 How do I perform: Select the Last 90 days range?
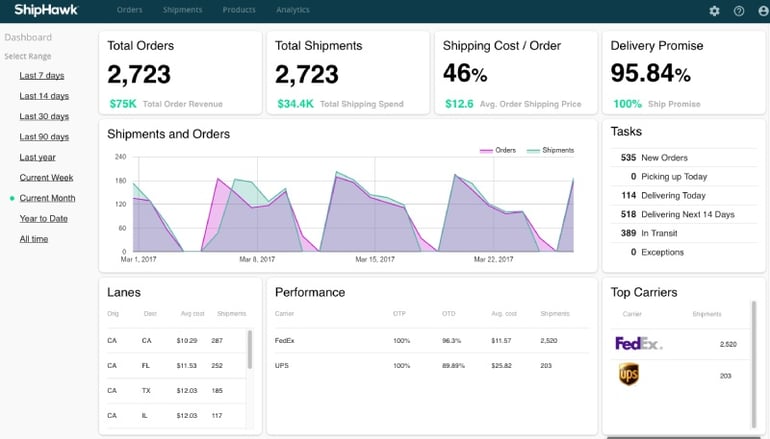coord(44,137)
